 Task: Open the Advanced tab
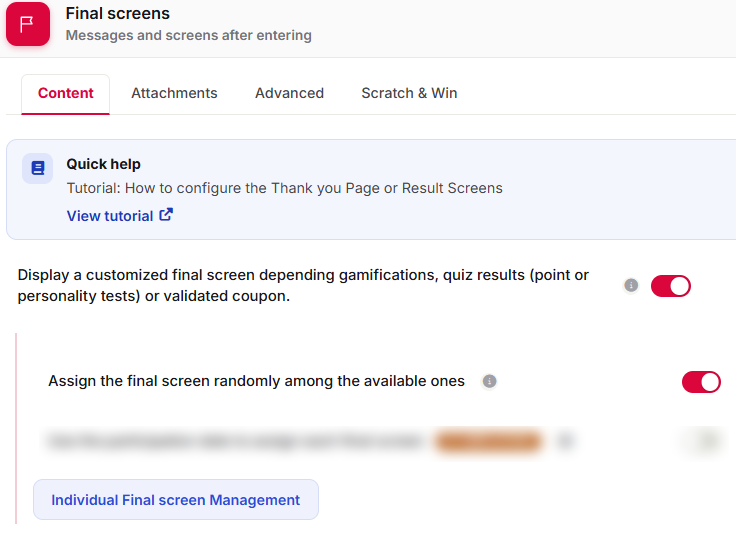(289, 93)
